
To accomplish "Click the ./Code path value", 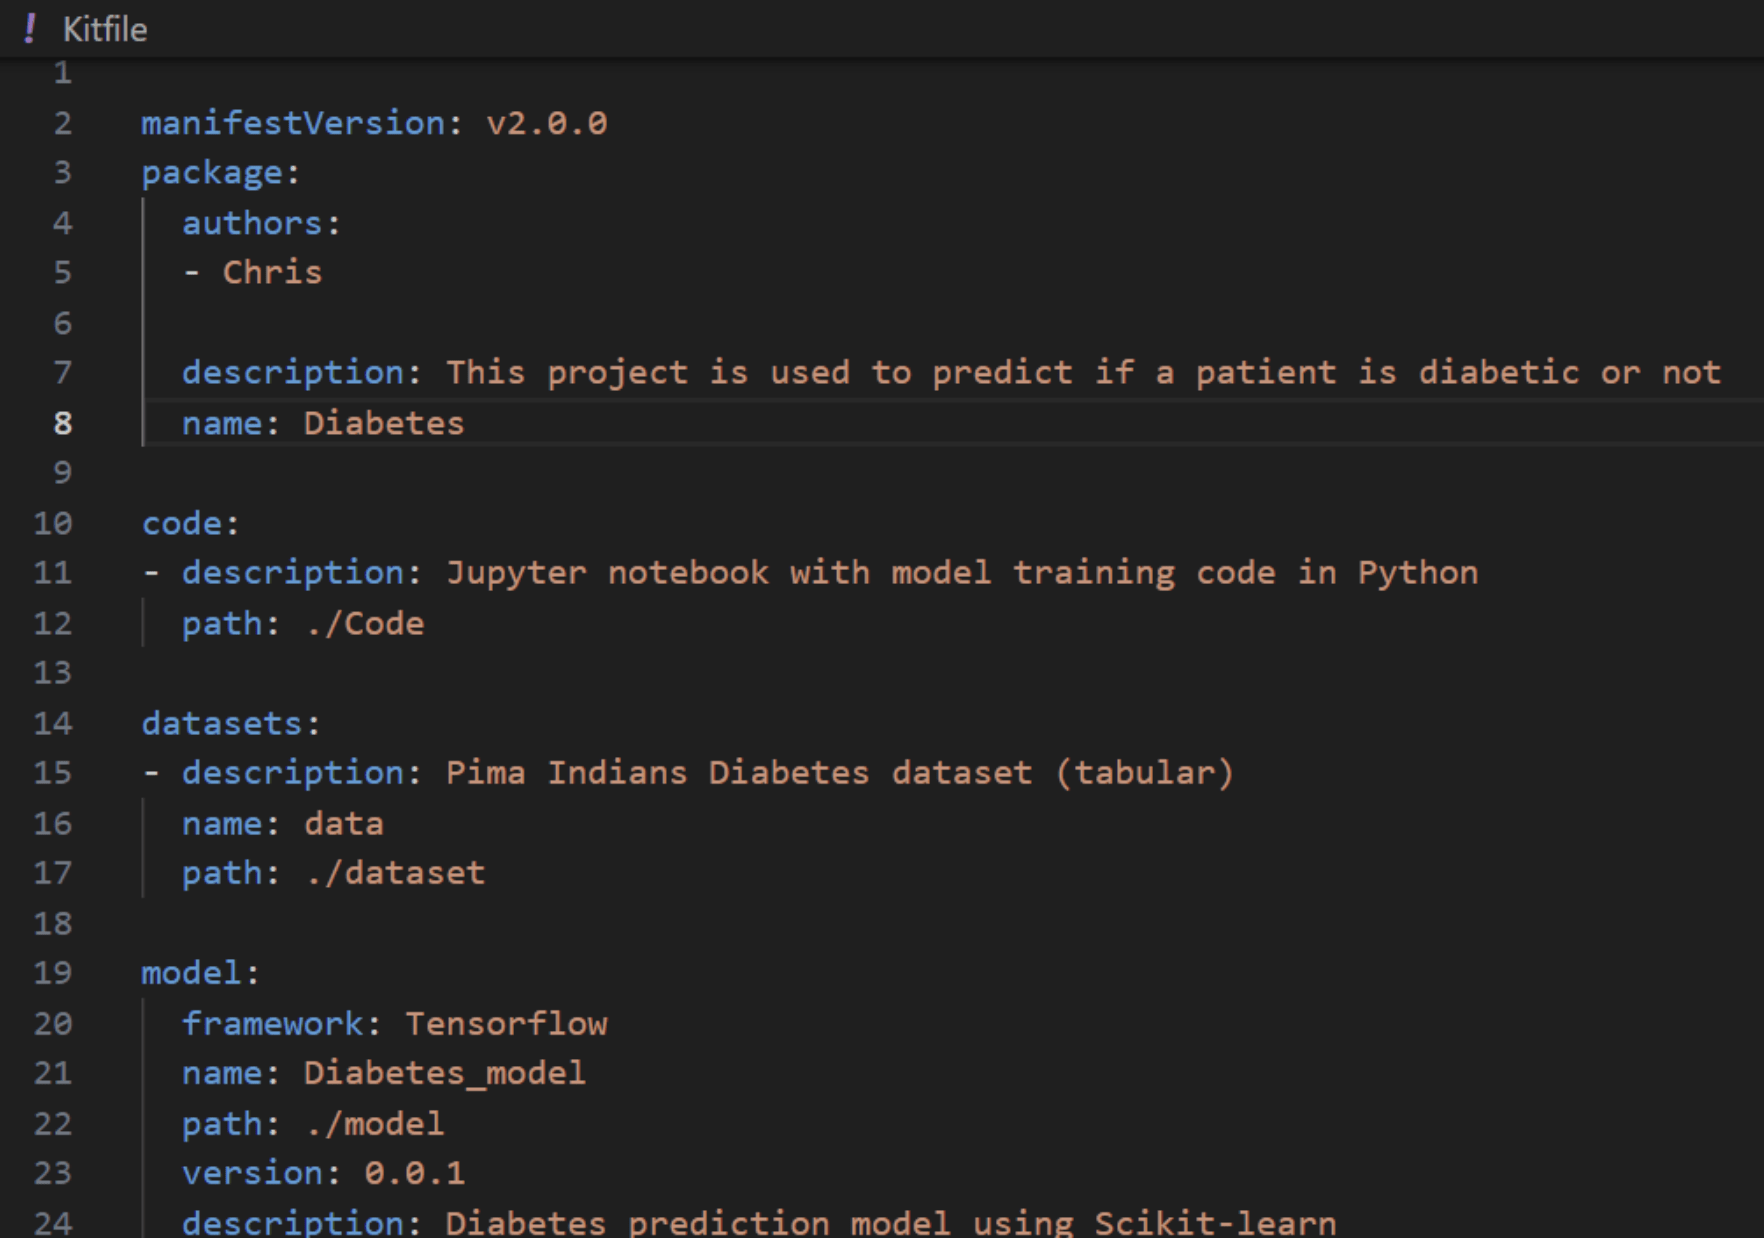I will (x=364, y=623).
